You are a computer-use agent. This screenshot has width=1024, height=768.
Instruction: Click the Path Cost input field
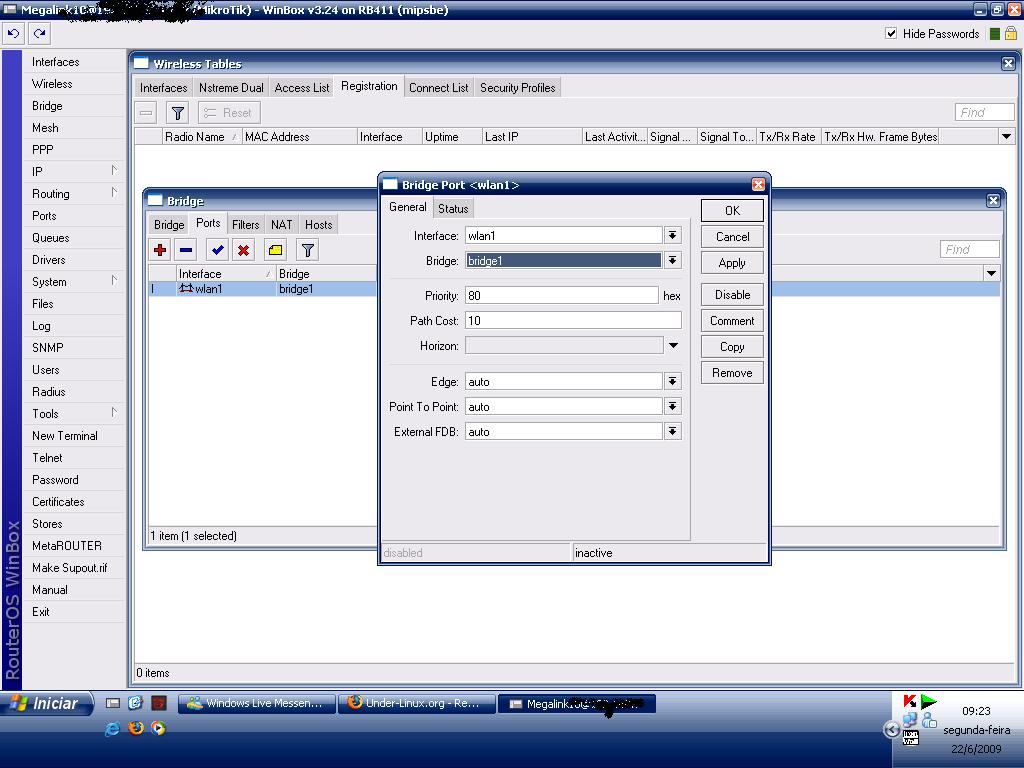click(572, 321)
